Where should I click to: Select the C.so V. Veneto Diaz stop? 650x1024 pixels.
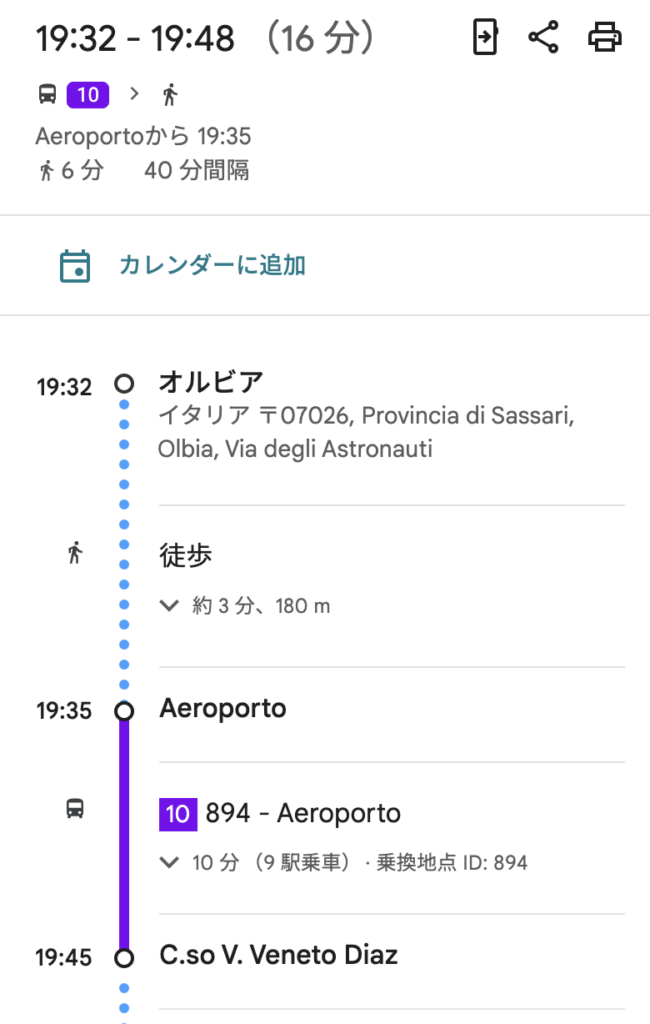(279, 955)
